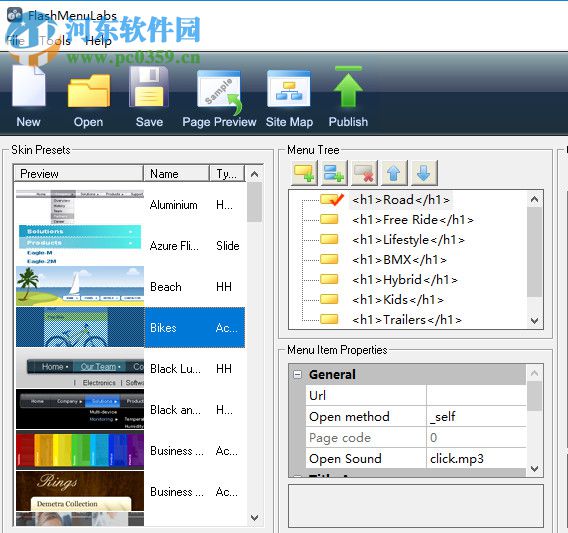
Task: Select the <h1>BMX</h1> tree item
Action: (399, 259)
